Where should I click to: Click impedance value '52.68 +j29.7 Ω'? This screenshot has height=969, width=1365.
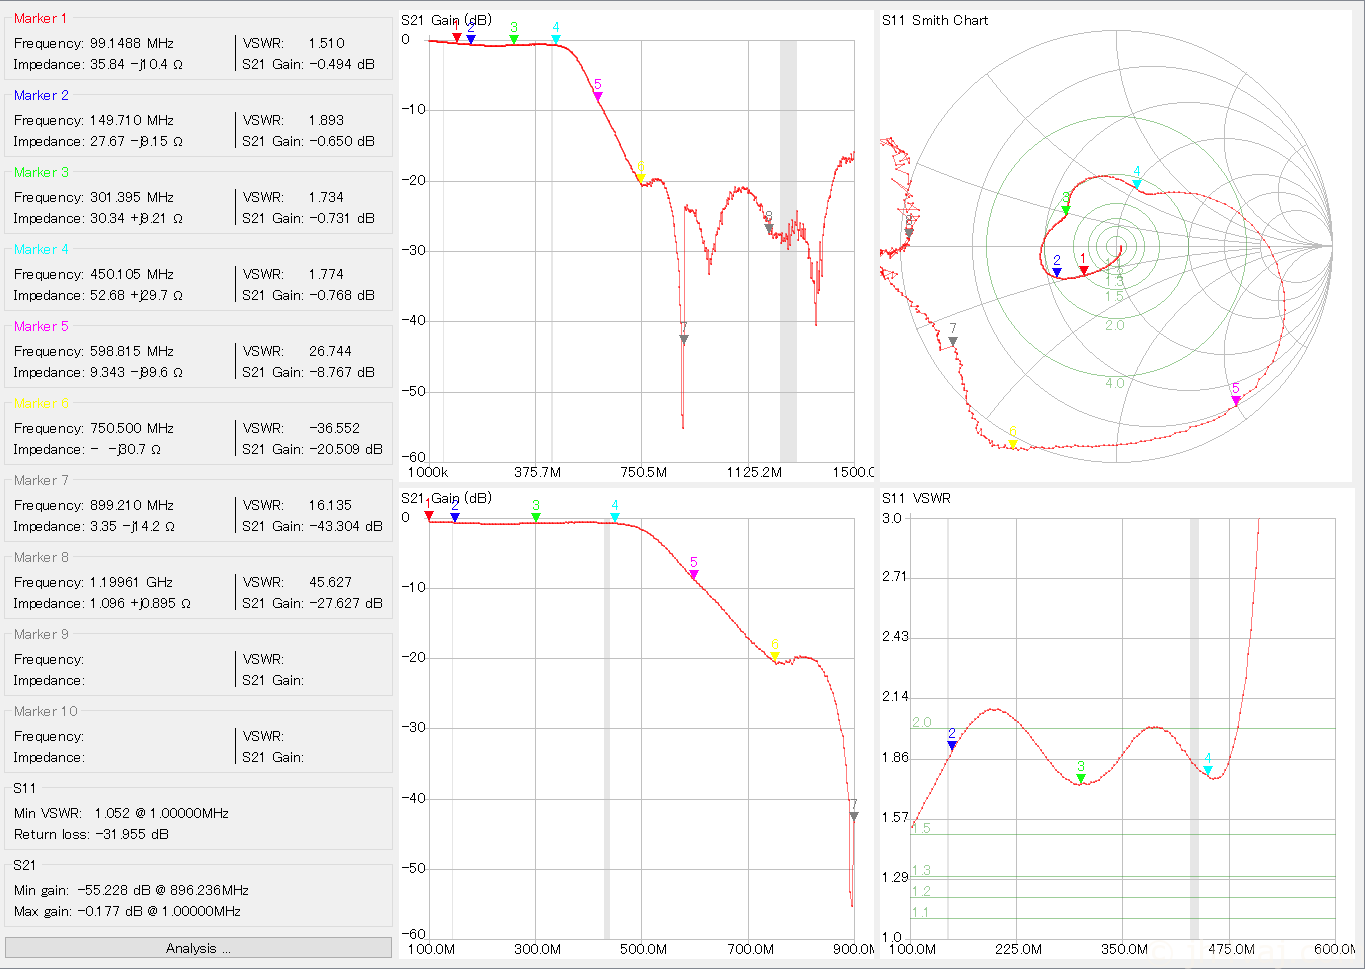click(137, 295)
